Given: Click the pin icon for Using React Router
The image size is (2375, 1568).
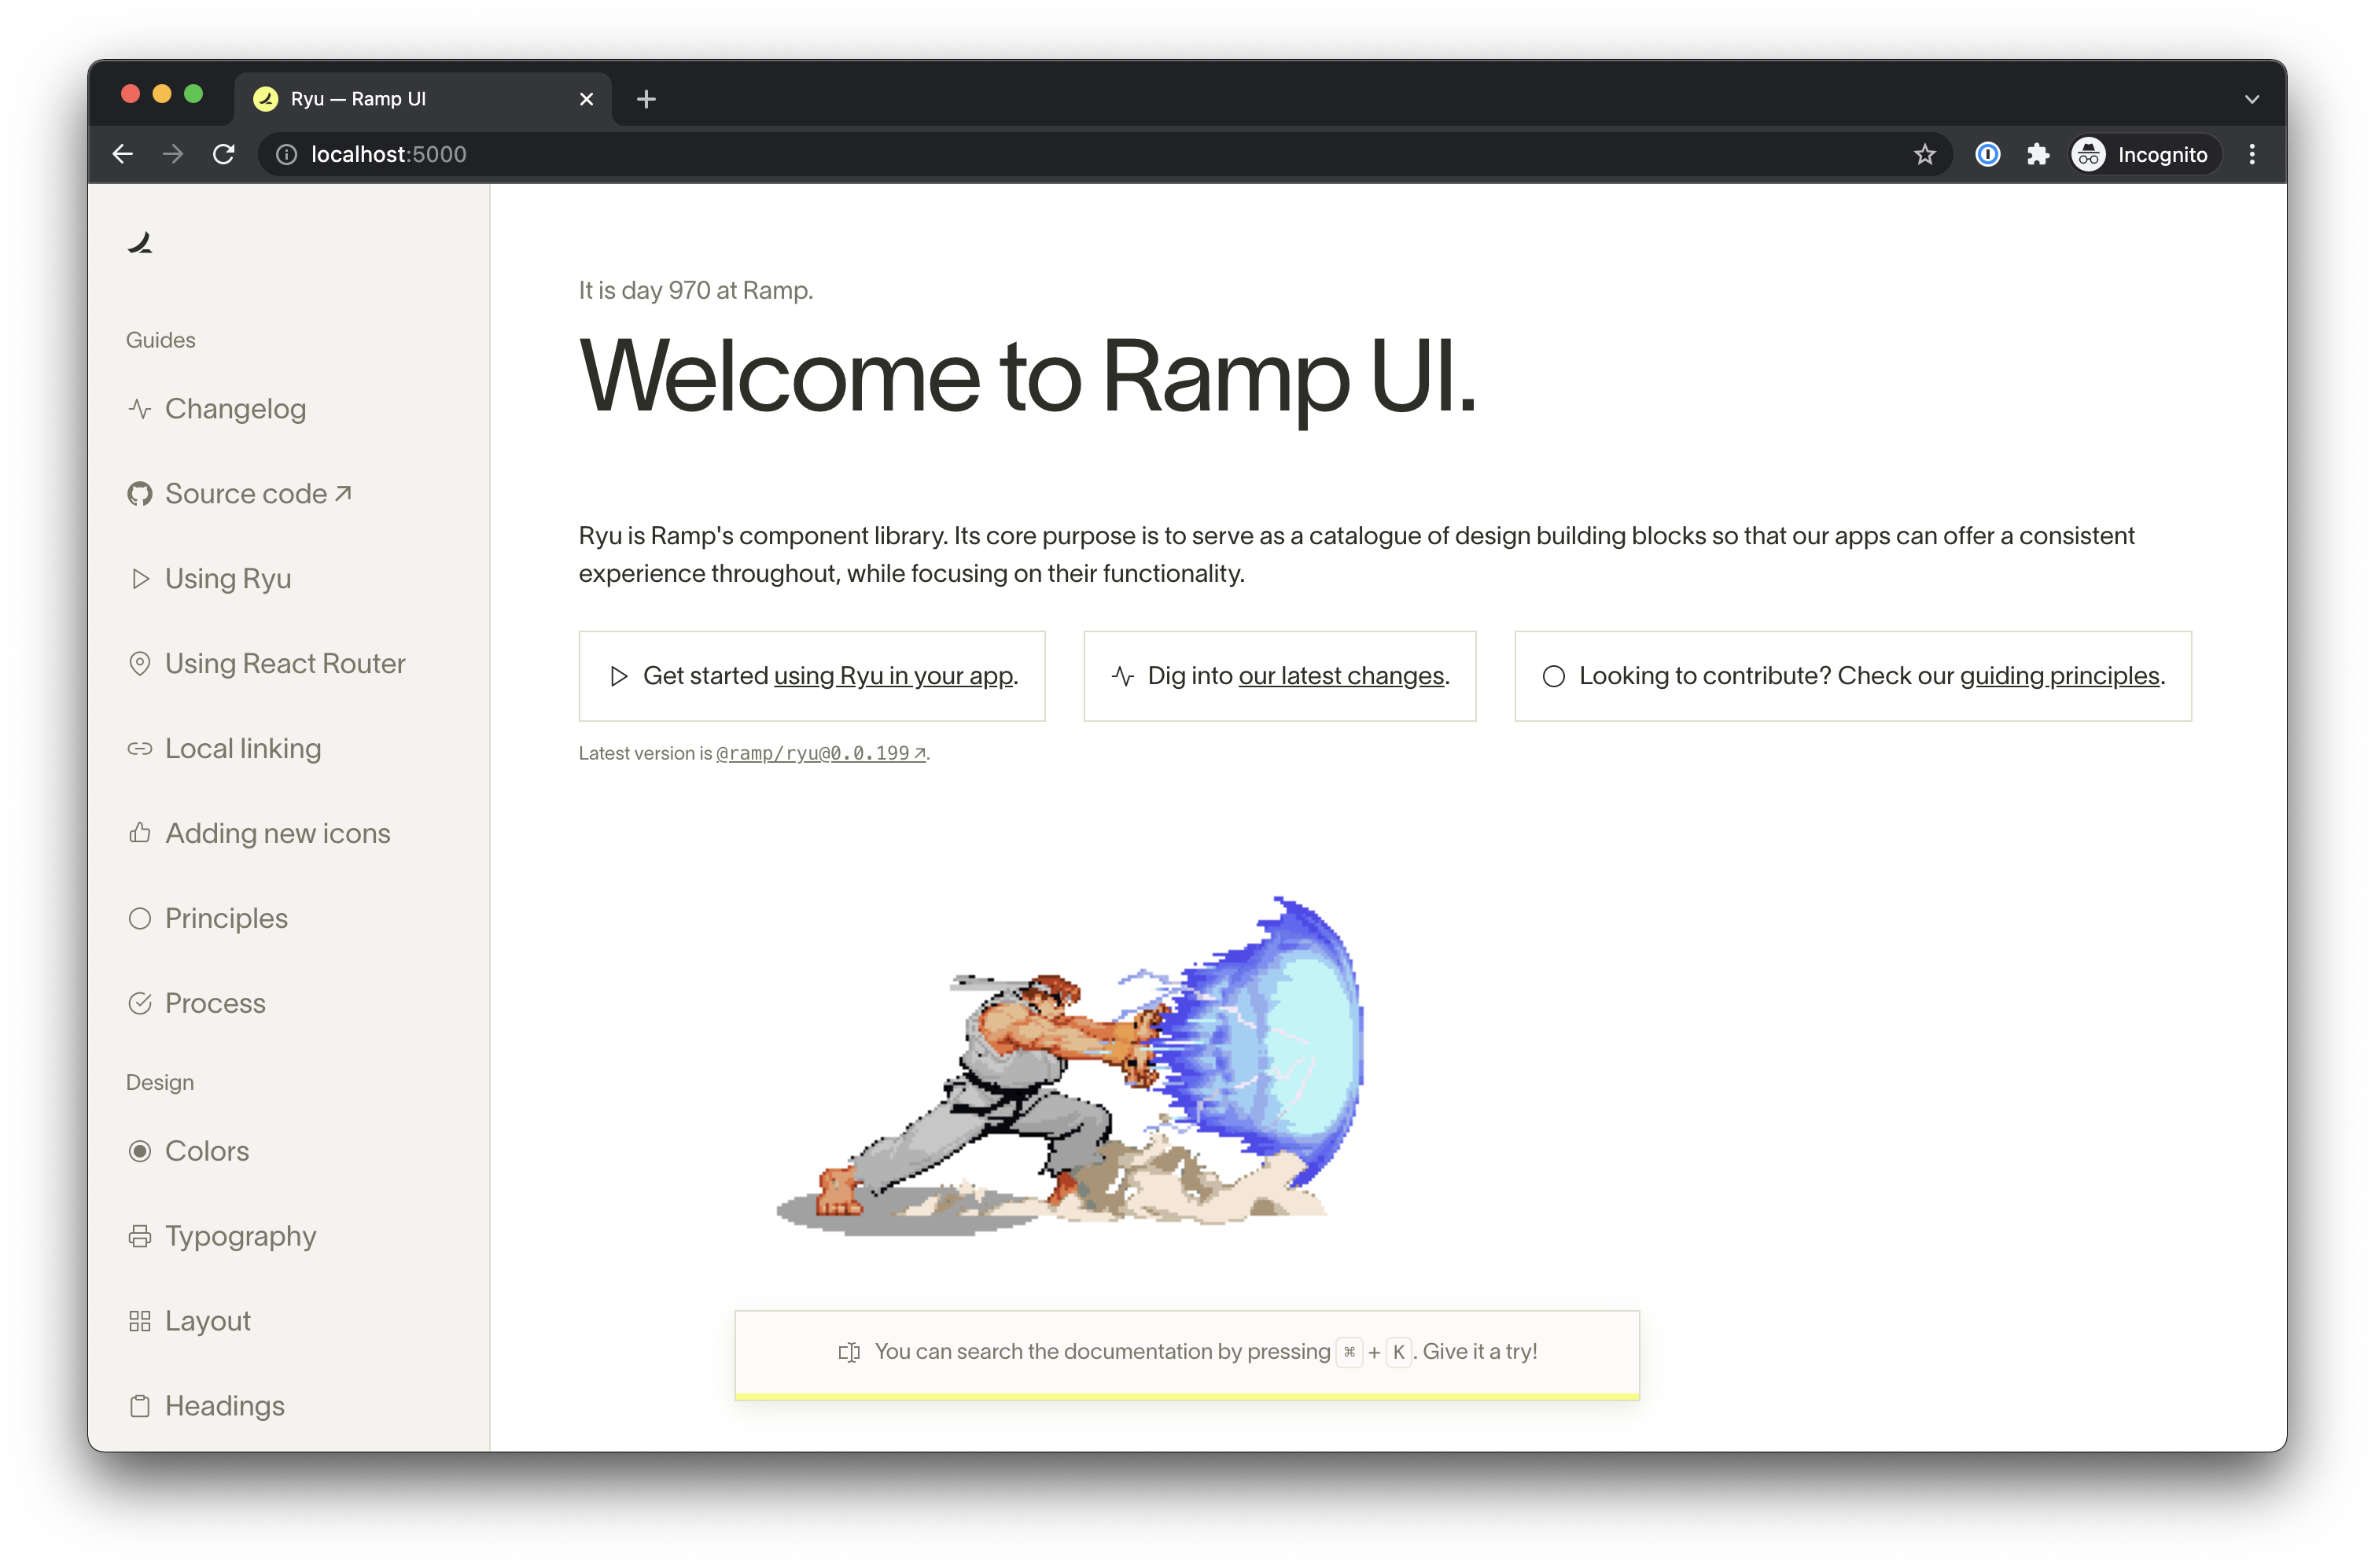Looking at the screenshot, I should 140,664.
